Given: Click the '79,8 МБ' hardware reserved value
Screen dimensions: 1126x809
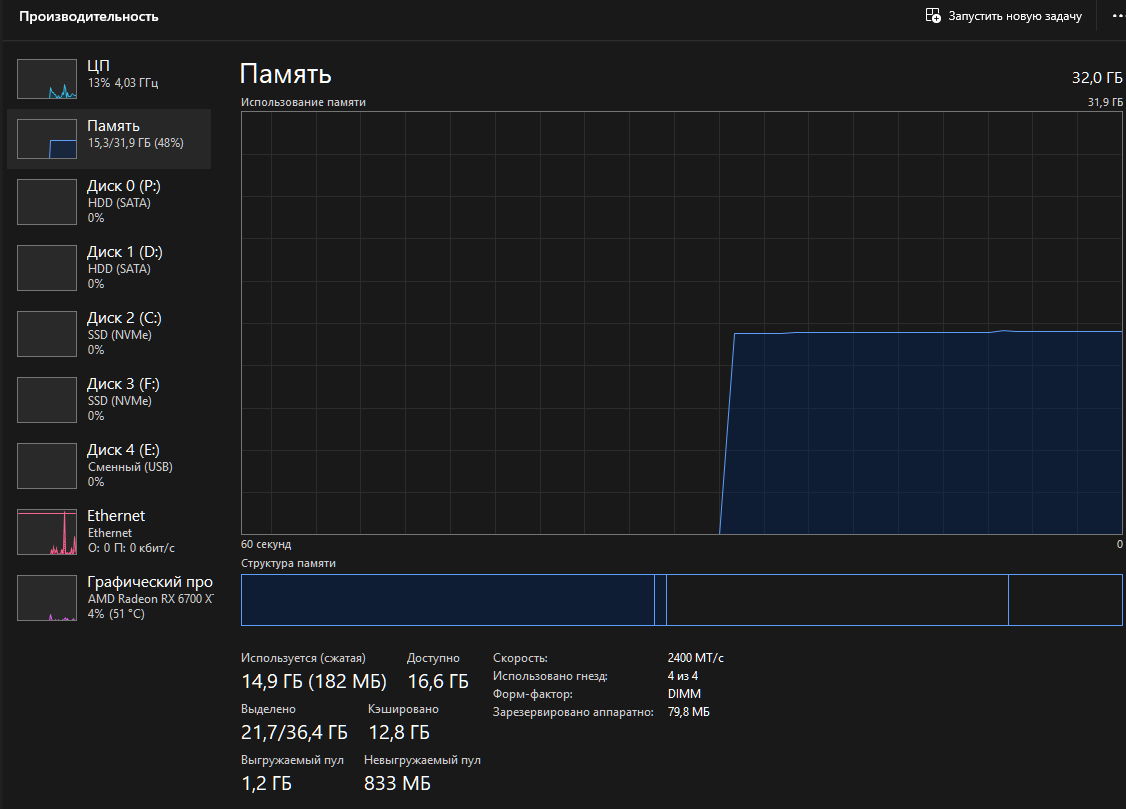Looking at the screenshot, I should pyautogui.click(x=689, y=711).
